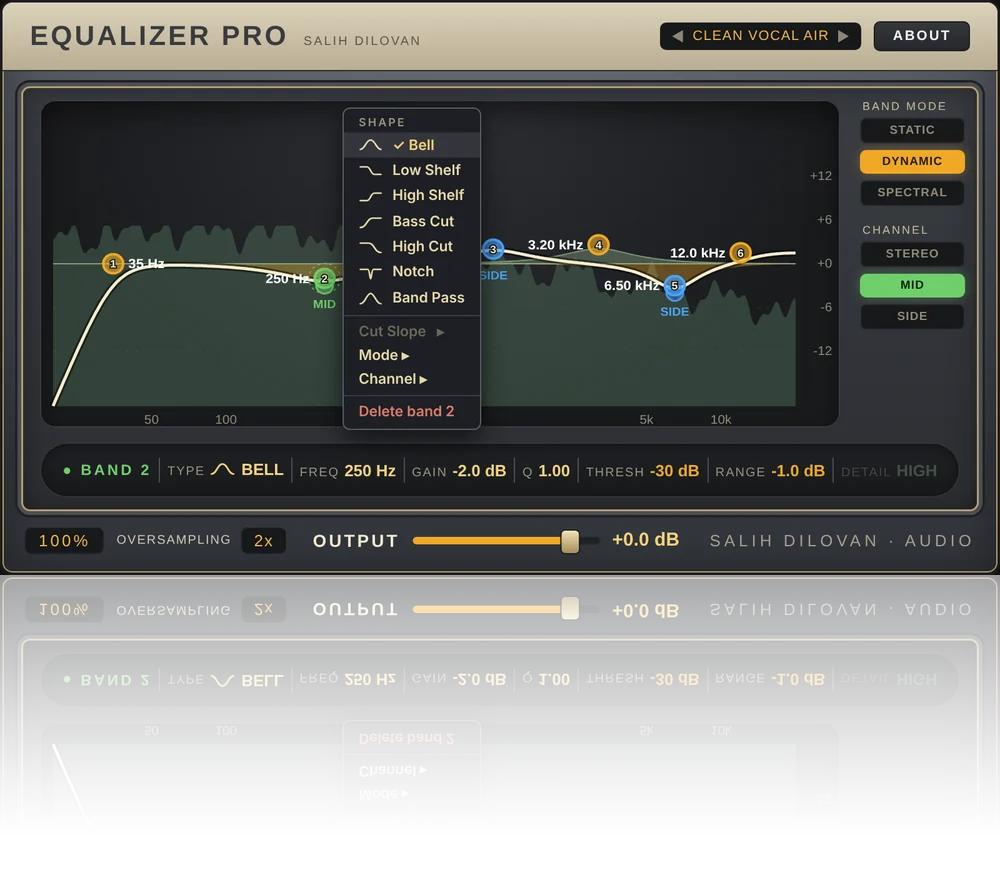Choose High Cut shape
Image resolution: width=1000 pixels, height=891 pixels.
point(412,247)
